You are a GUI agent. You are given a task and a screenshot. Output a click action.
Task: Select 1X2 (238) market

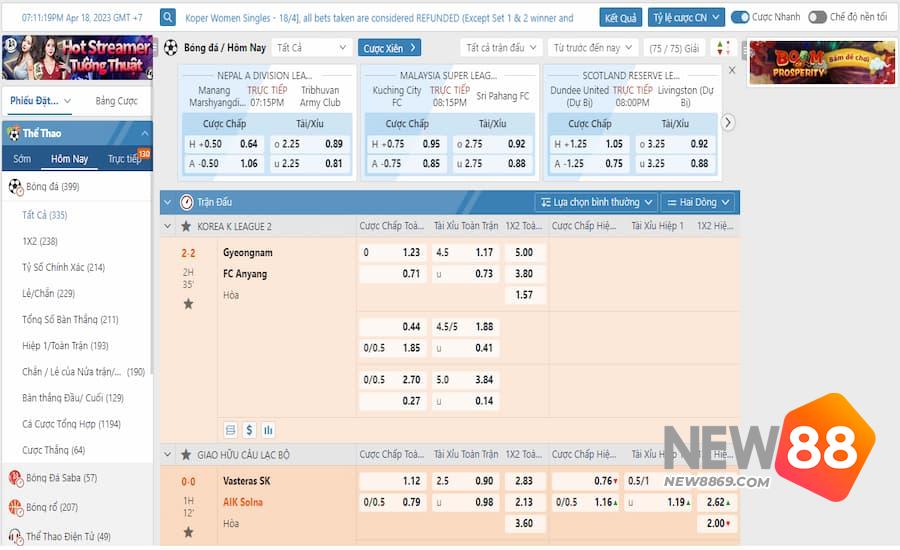(x=40, y=241)
